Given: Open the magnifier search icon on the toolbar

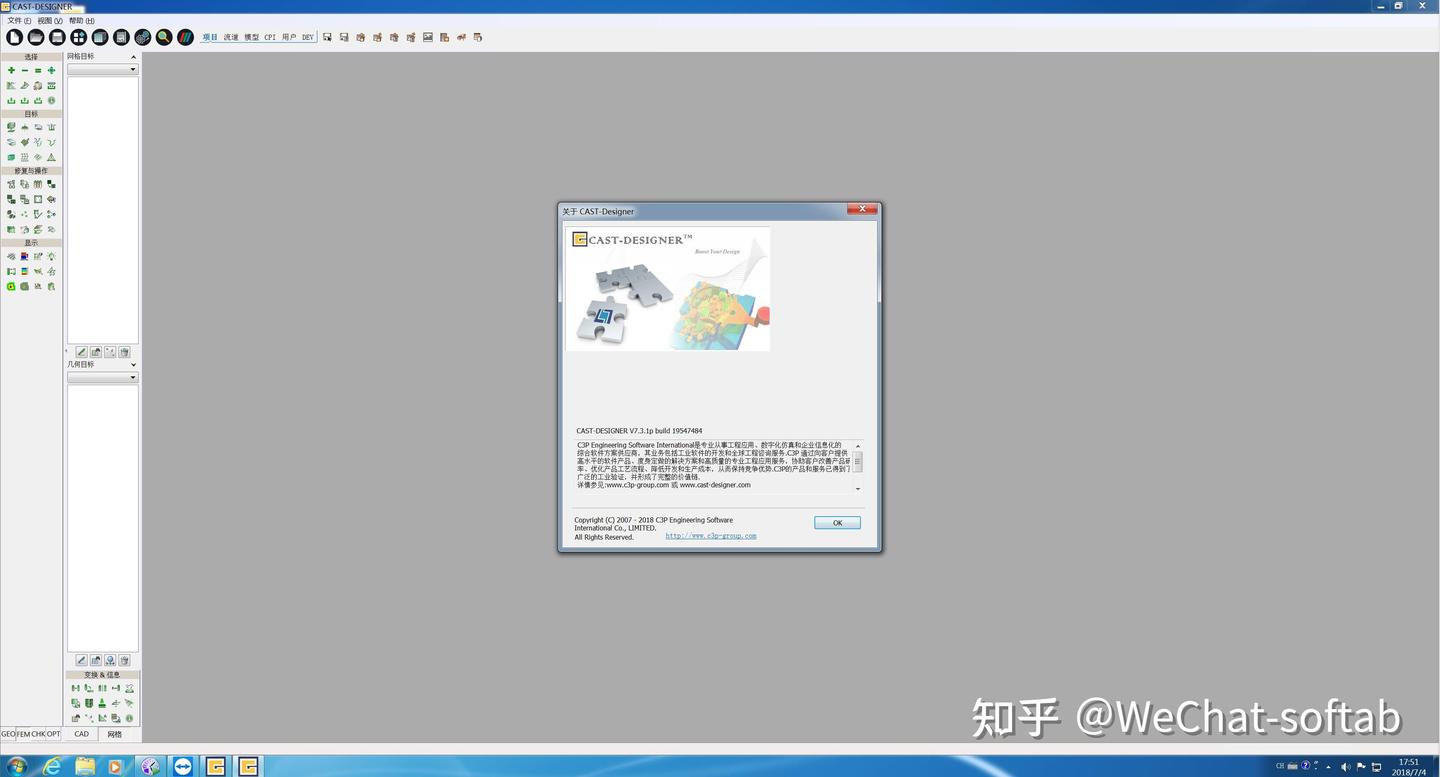Looking at the screenshot, I should coord(163,37).
